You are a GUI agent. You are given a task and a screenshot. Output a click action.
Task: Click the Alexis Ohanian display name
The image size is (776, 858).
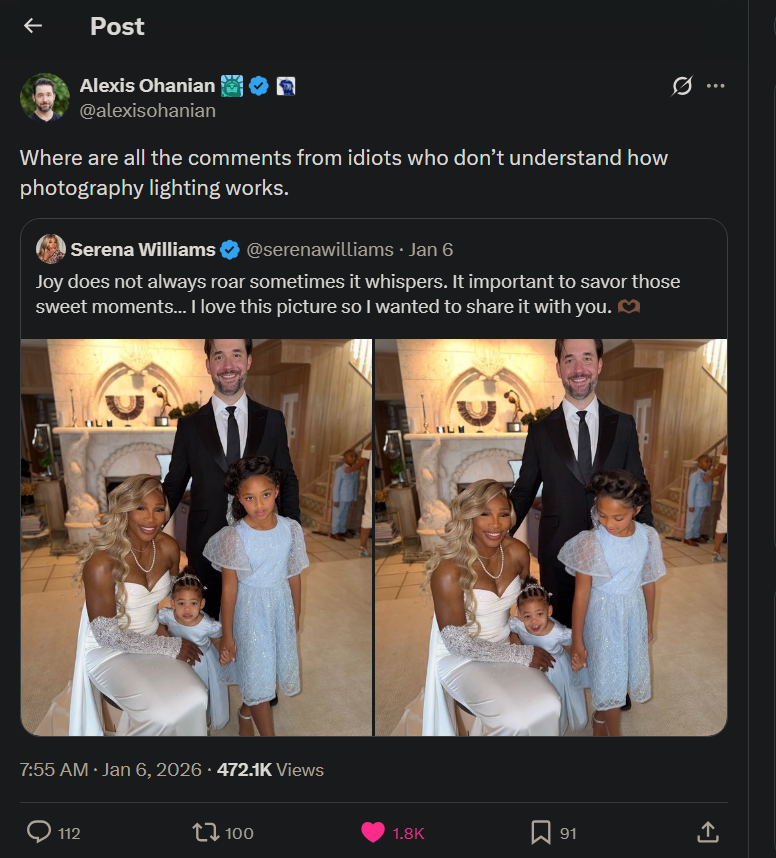click(146, 86)
